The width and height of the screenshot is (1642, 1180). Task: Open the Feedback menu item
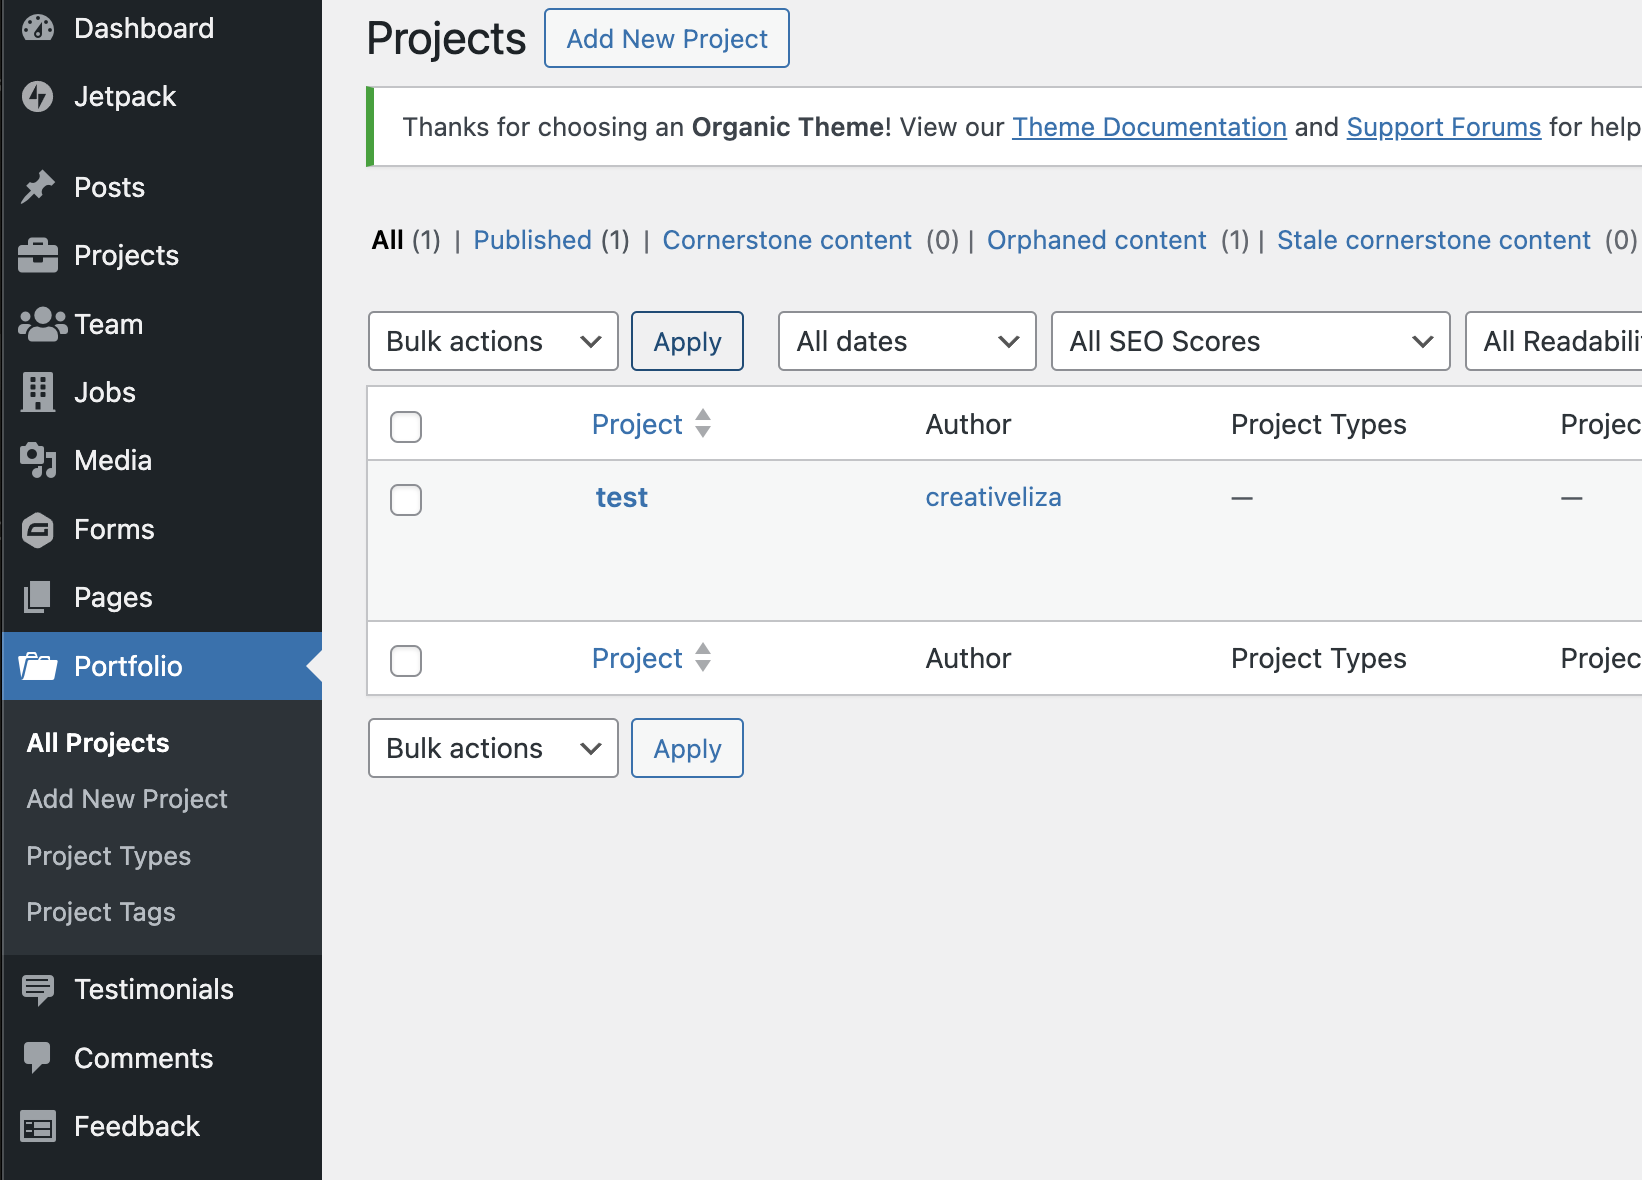tap(137, 1126)
